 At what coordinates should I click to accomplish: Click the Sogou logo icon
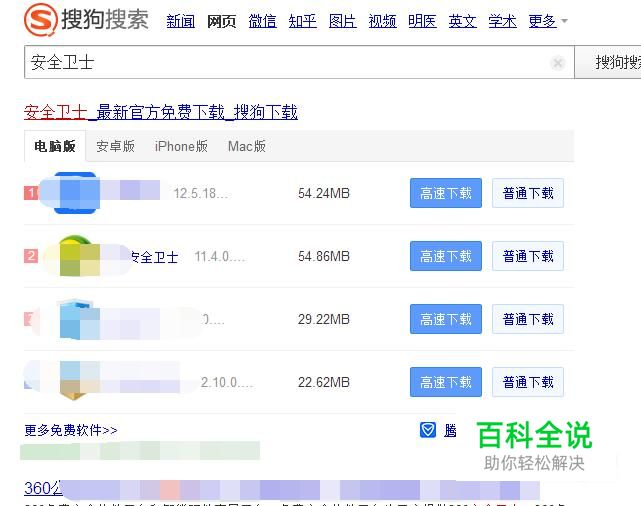point(40,19)
